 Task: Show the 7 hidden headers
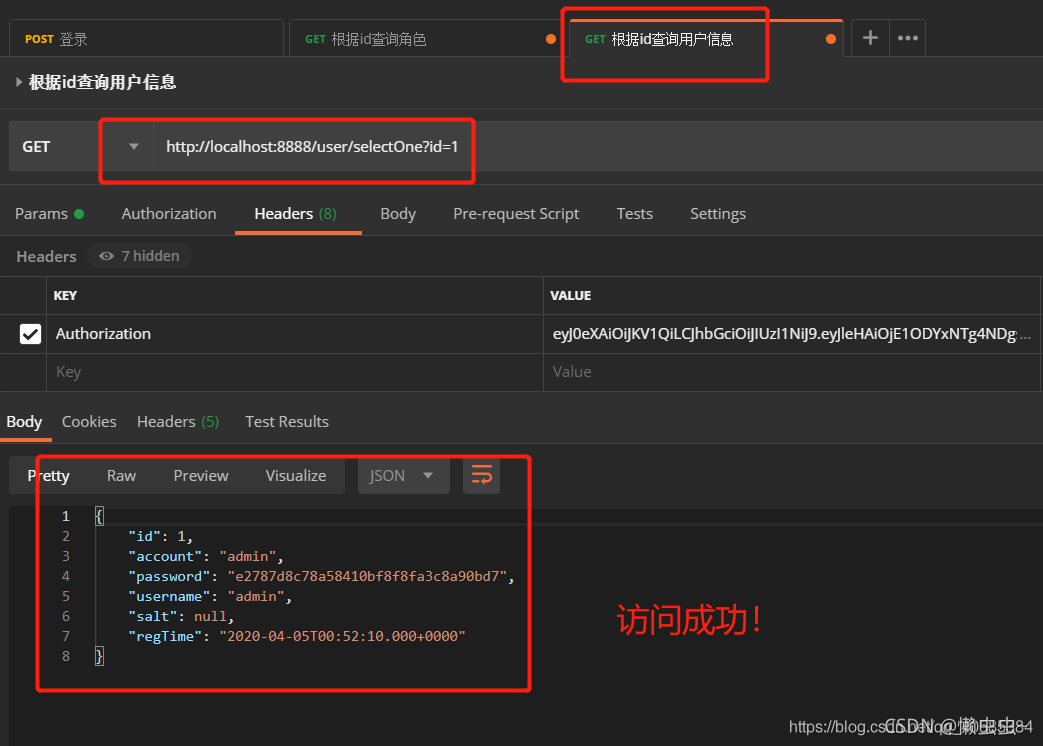139,256
